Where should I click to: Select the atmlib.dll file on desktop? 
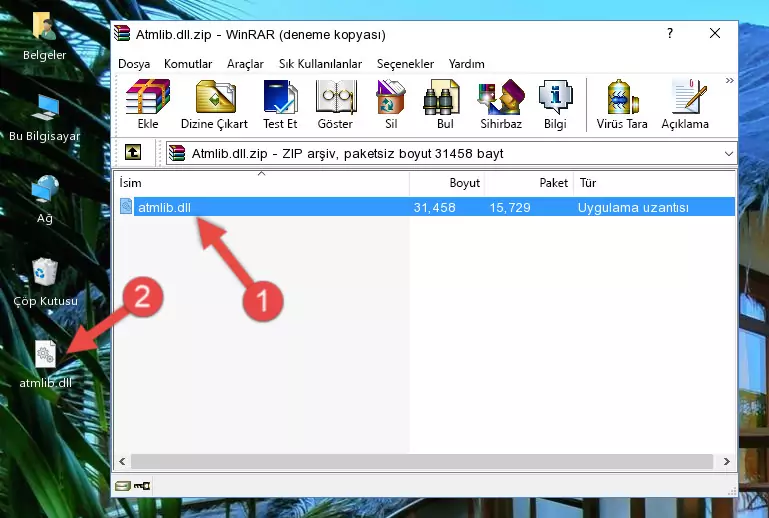[x=46, y=364]
